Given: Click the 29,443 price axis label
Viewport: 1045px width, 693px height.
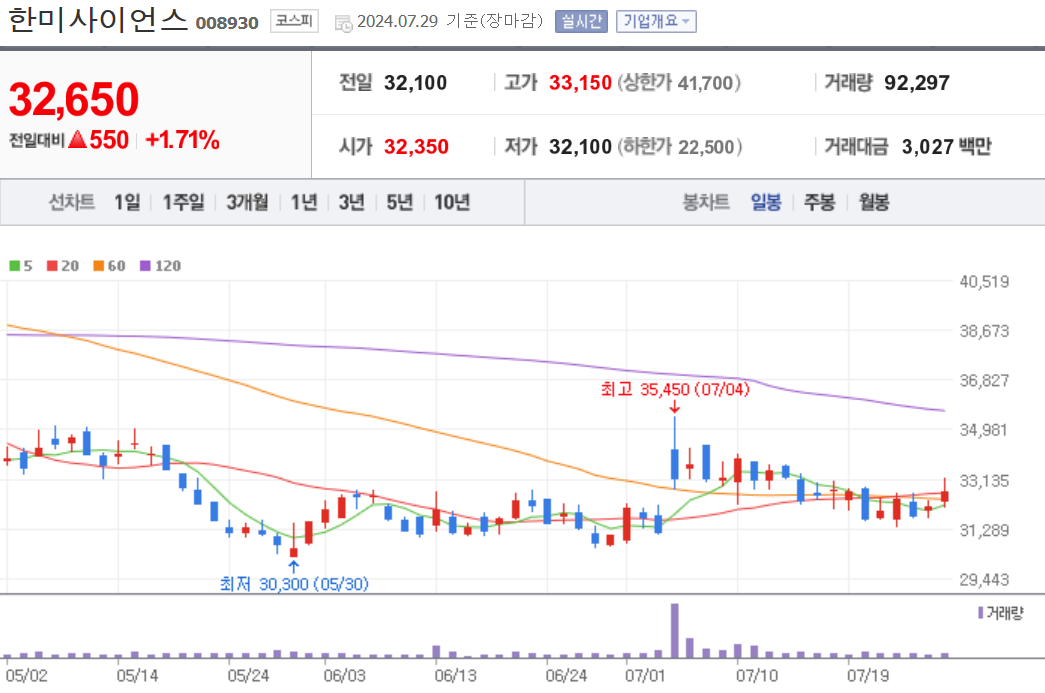Looking at the screenshot, I should pos(984,580).
